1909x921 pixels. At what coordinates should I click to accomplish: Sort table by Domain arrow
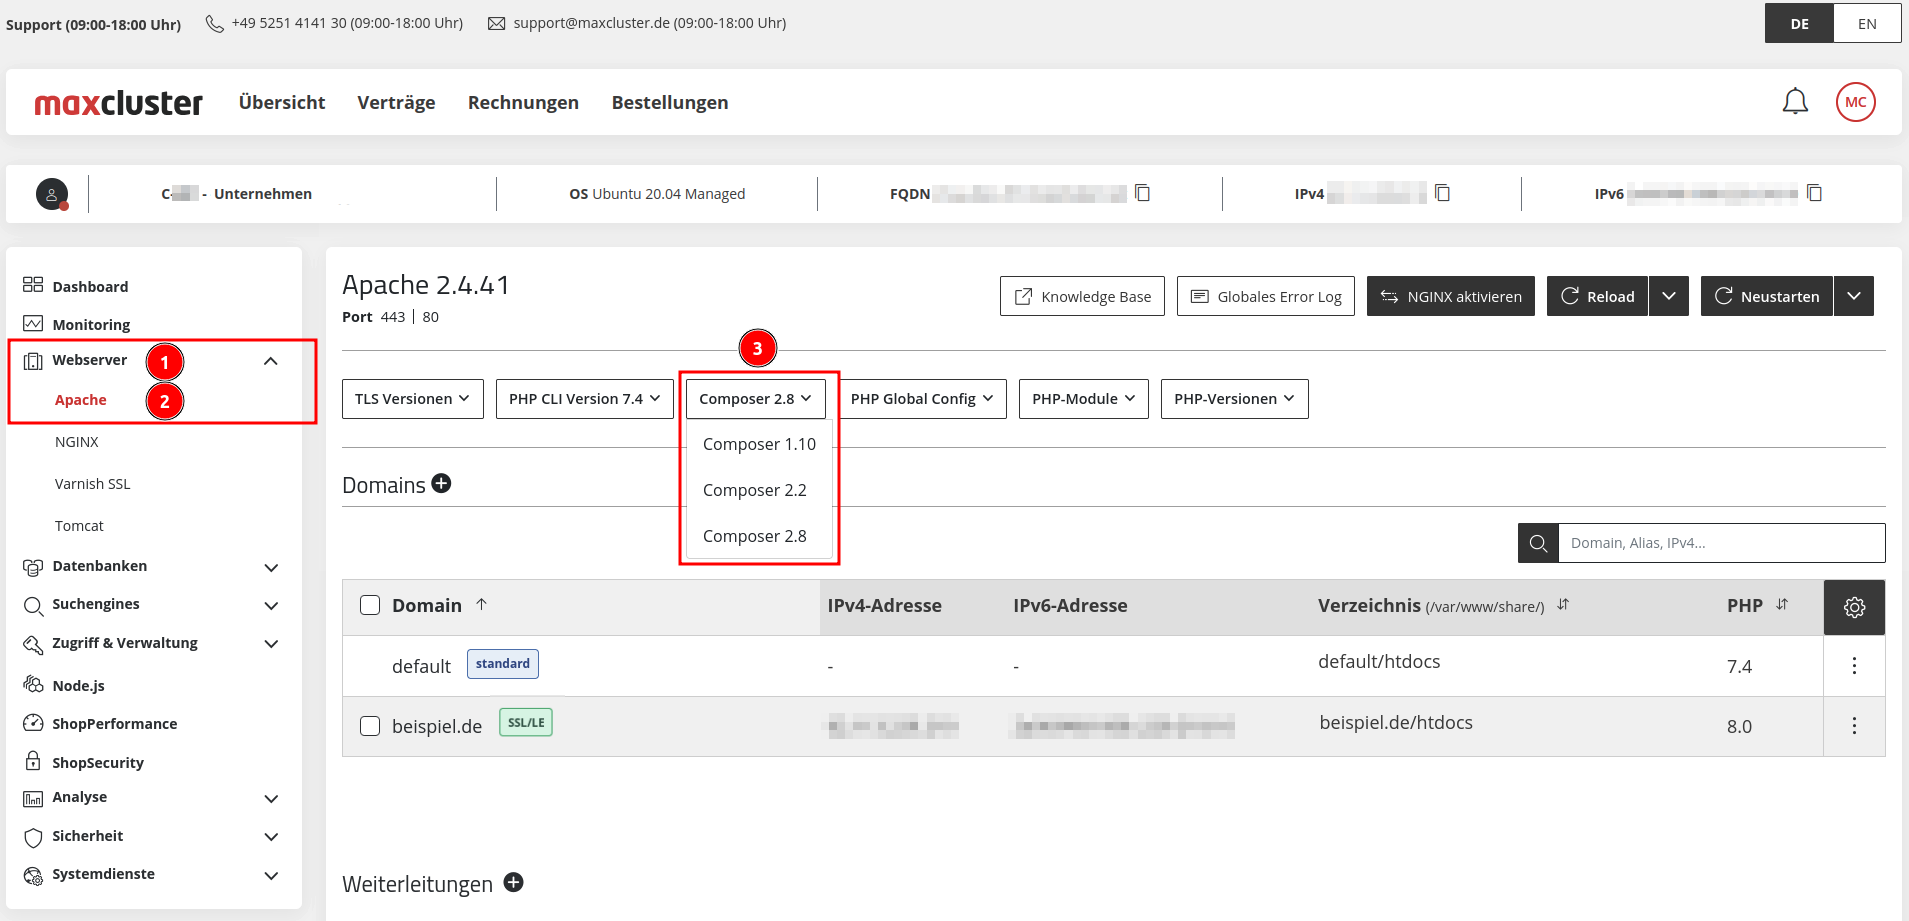point(482,604)
